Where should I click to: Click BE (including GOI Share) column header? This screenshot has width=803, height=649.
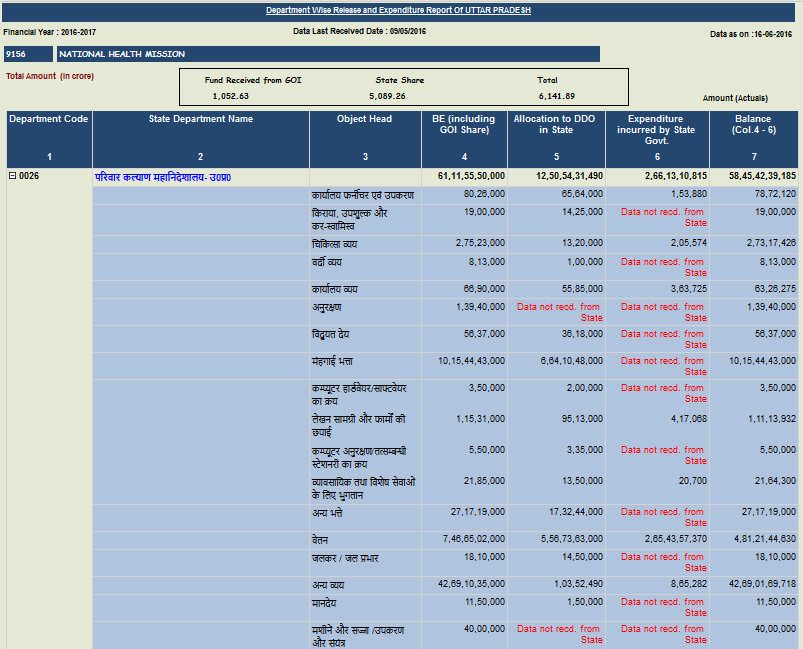pos(464,139)
